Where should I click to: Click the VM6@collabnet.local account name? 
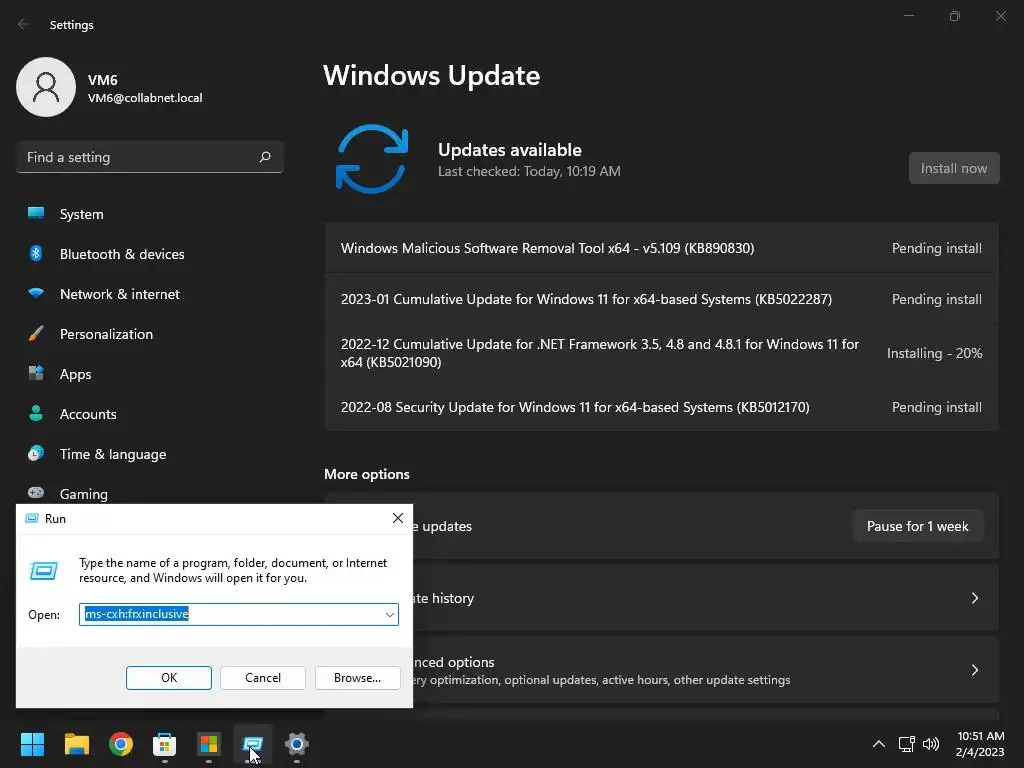coord(145,98)
